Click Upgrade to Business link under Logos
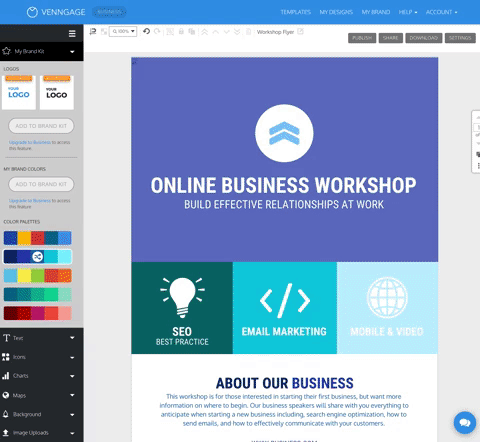 point(30,142)
